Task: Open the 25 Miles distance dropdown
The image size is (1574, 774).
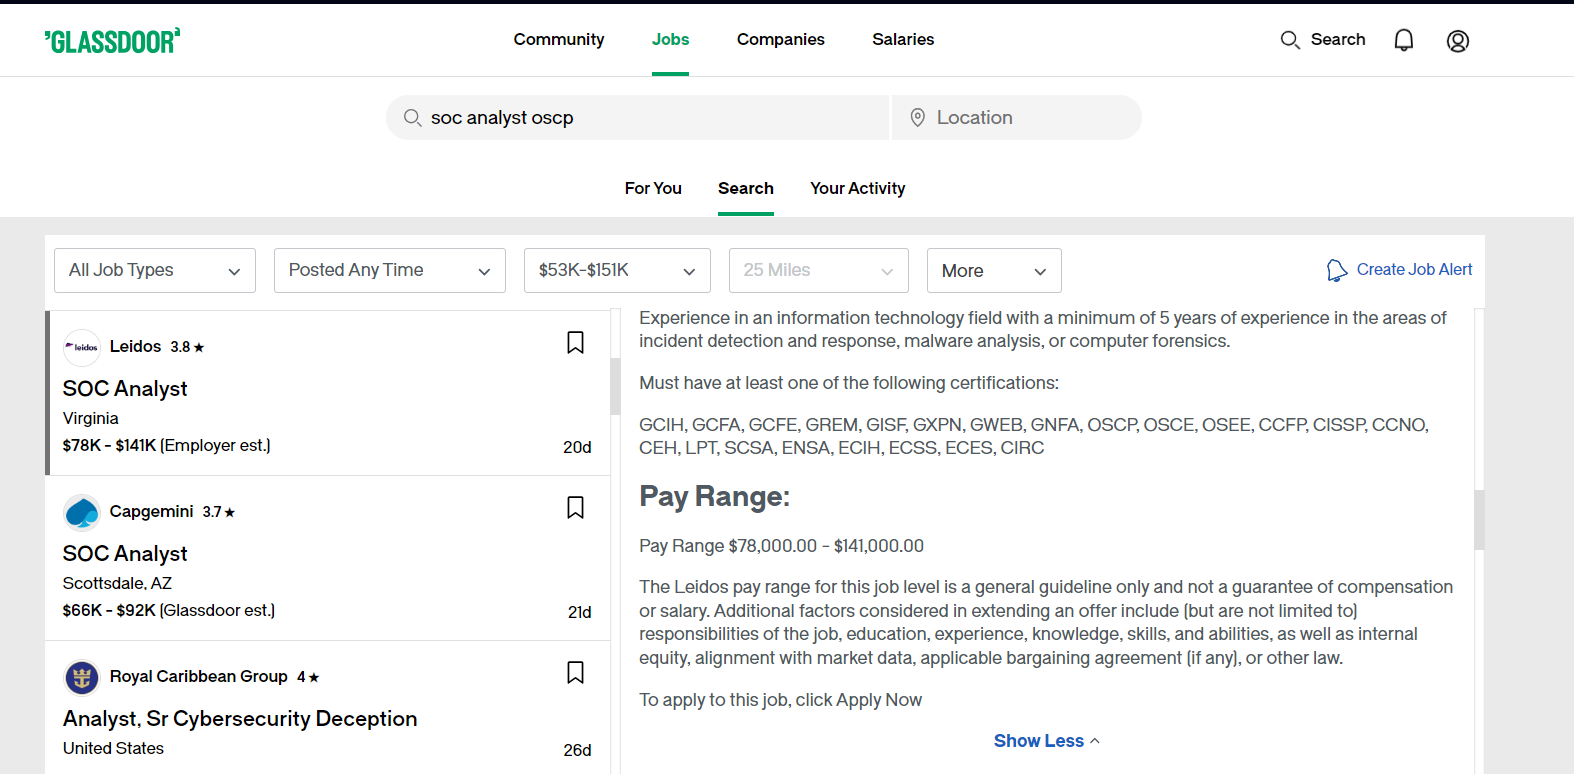Action: coord(819,270)
